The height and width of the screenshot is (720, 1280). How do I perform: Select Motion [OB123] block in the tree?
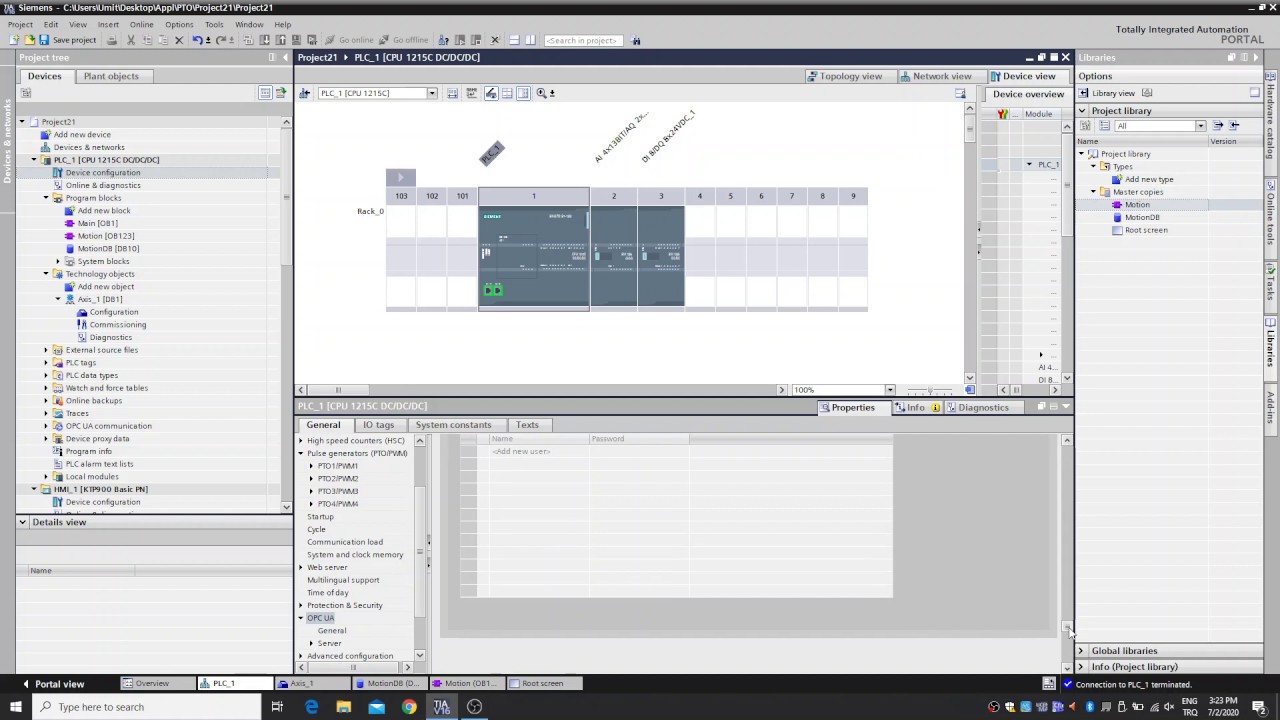coord(105,236)
